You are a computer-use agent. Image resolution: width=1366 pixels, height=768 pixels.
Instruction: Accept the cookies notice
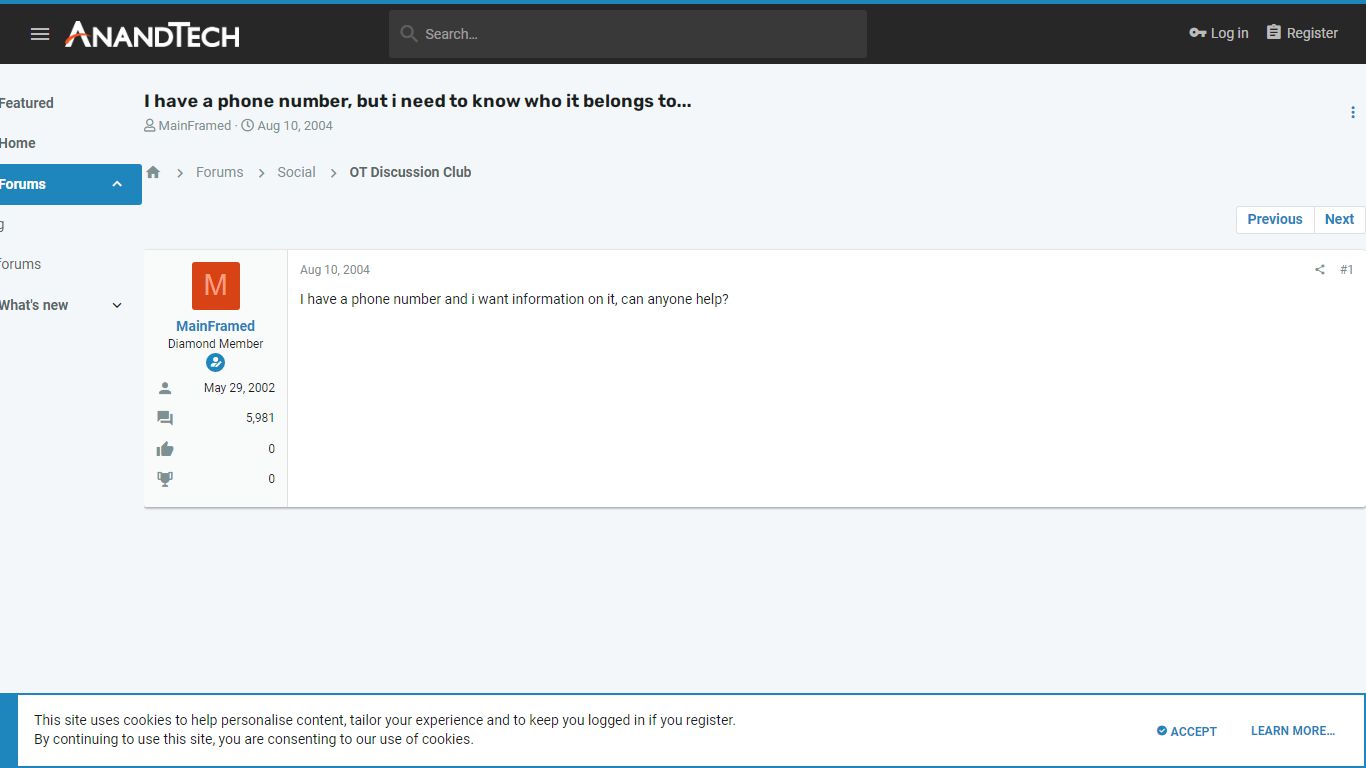[1187, 731]
